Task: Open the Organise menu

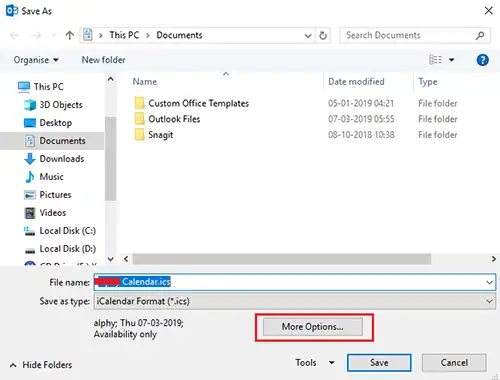Action: click(36, 60)
